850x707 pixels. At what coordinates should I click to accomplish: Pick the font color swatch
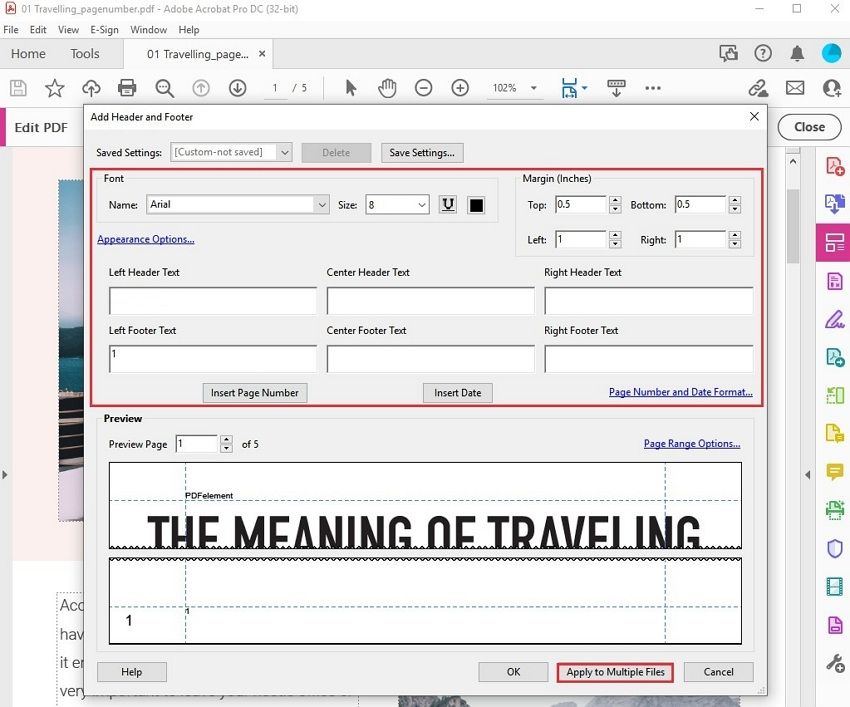click(x=476, y=204)
